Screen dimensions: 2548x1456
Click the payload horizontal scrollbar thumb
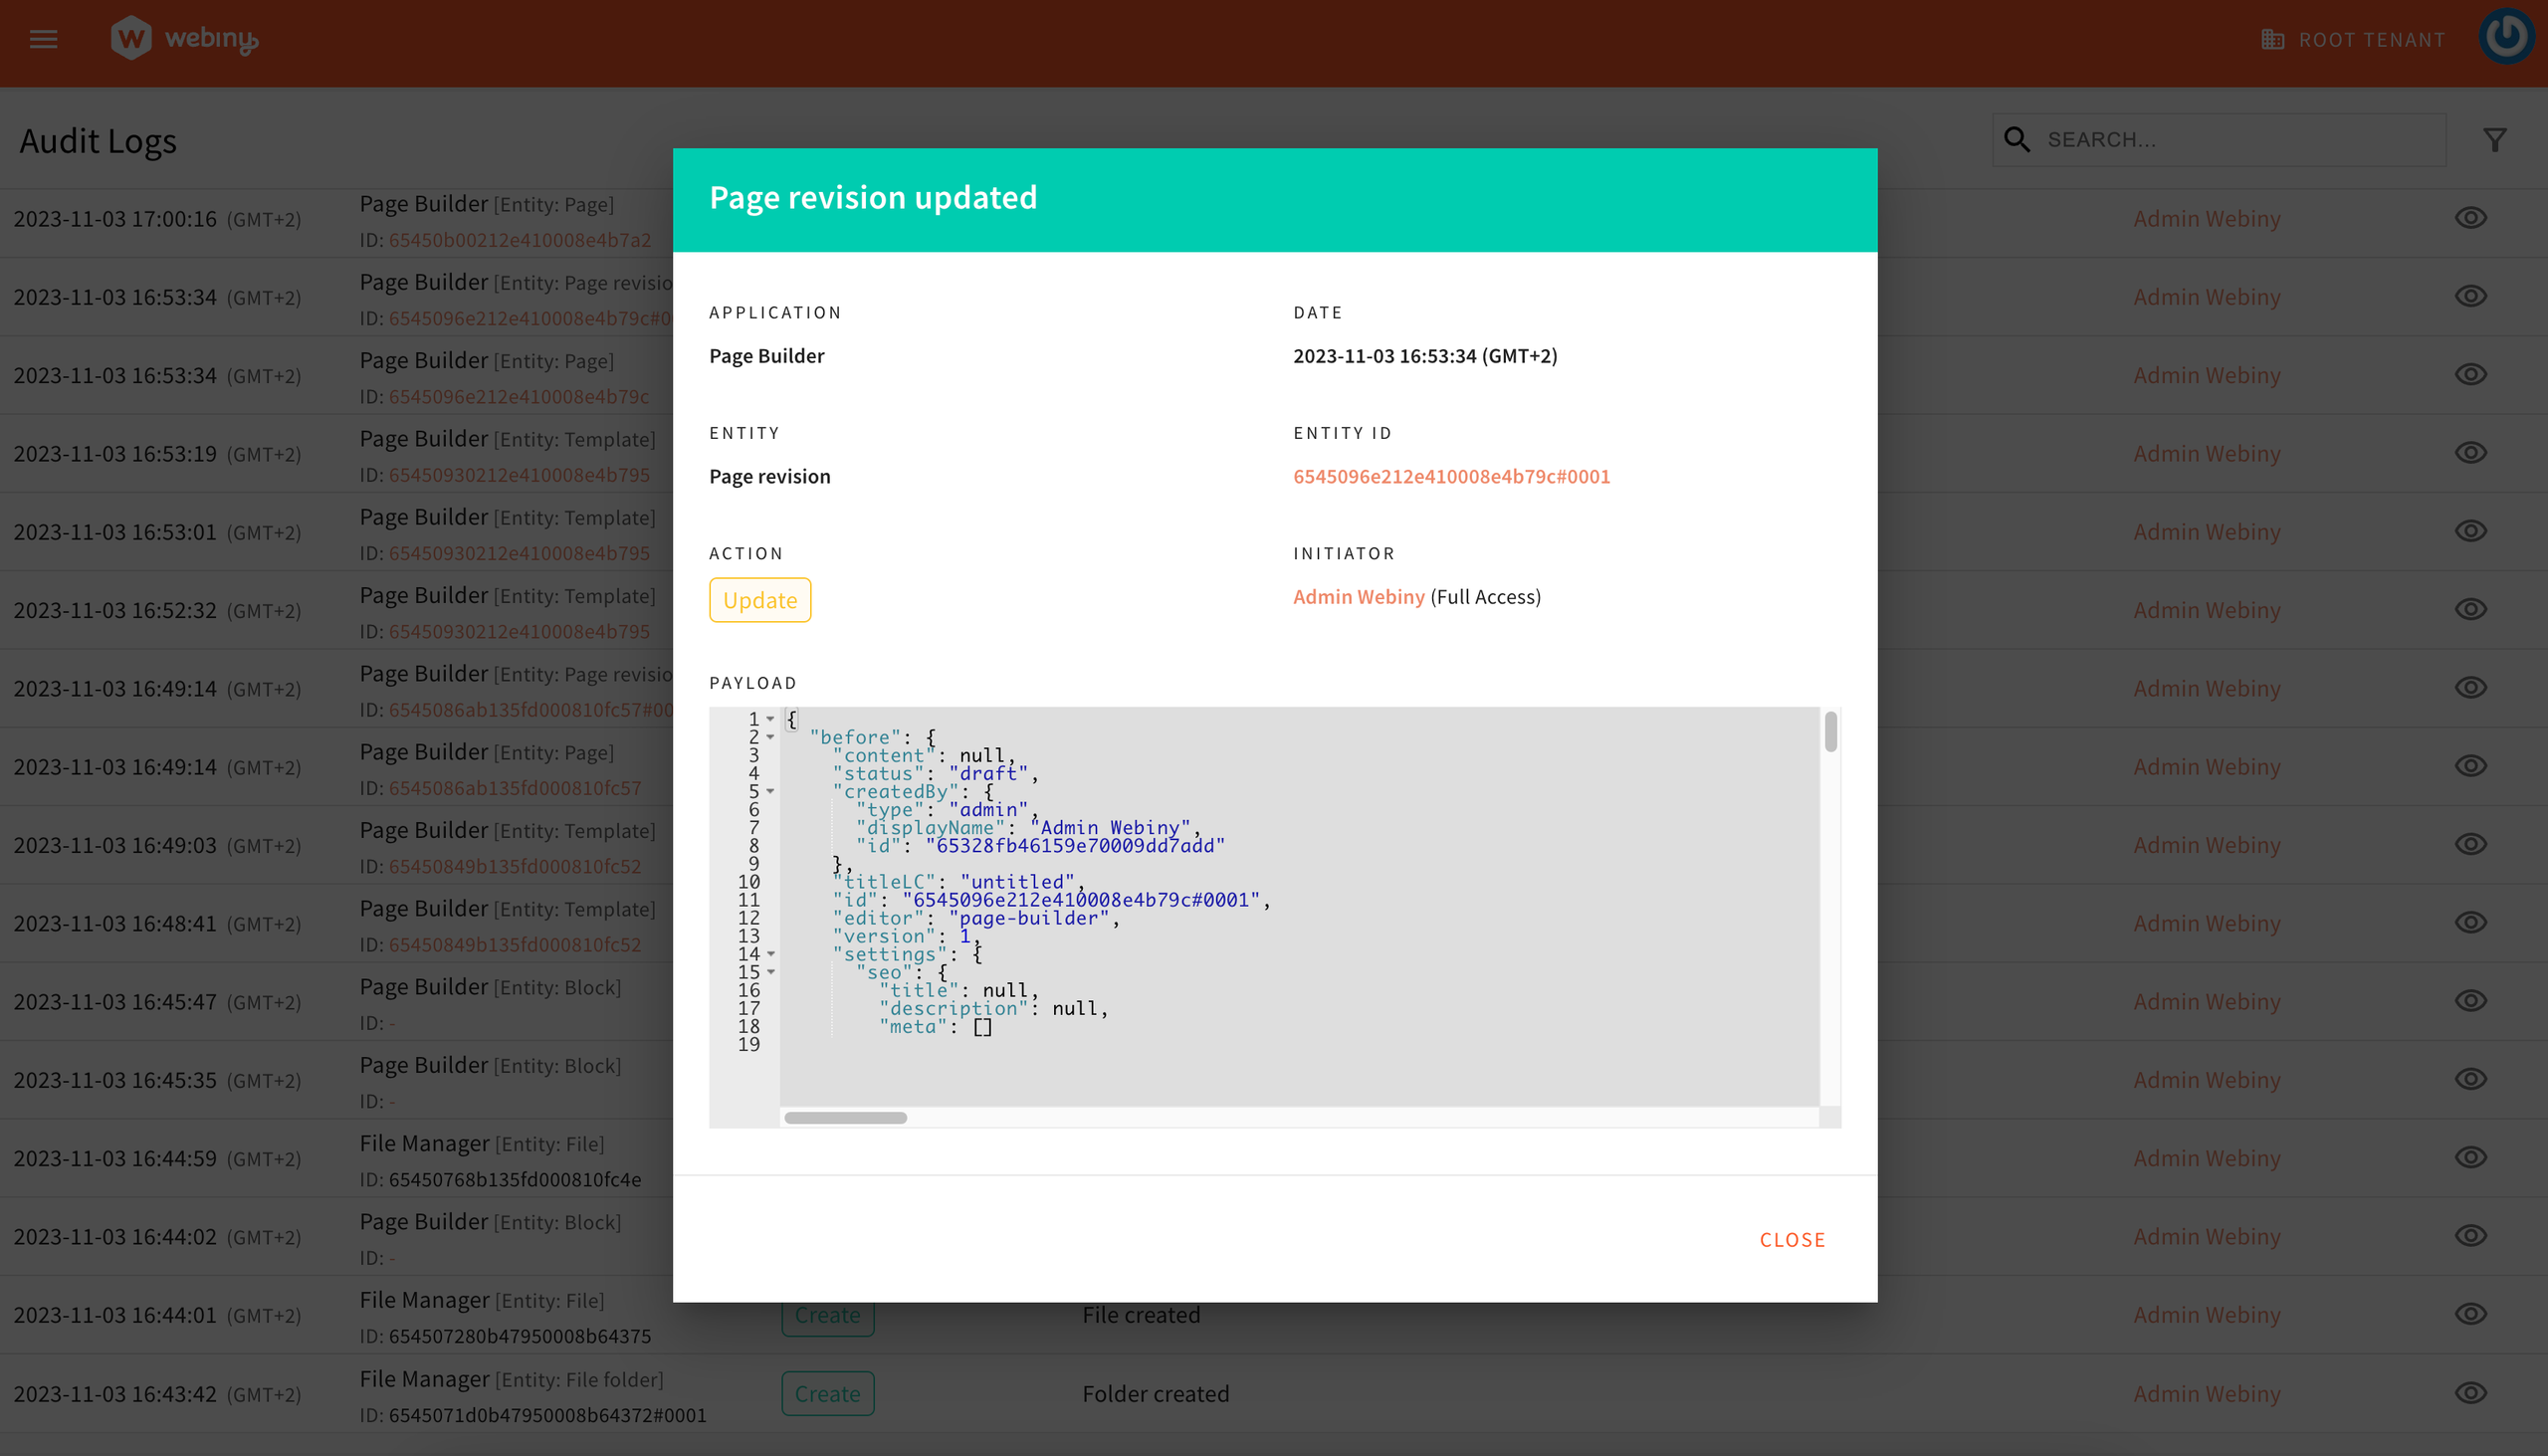[x=845, y=1118]
